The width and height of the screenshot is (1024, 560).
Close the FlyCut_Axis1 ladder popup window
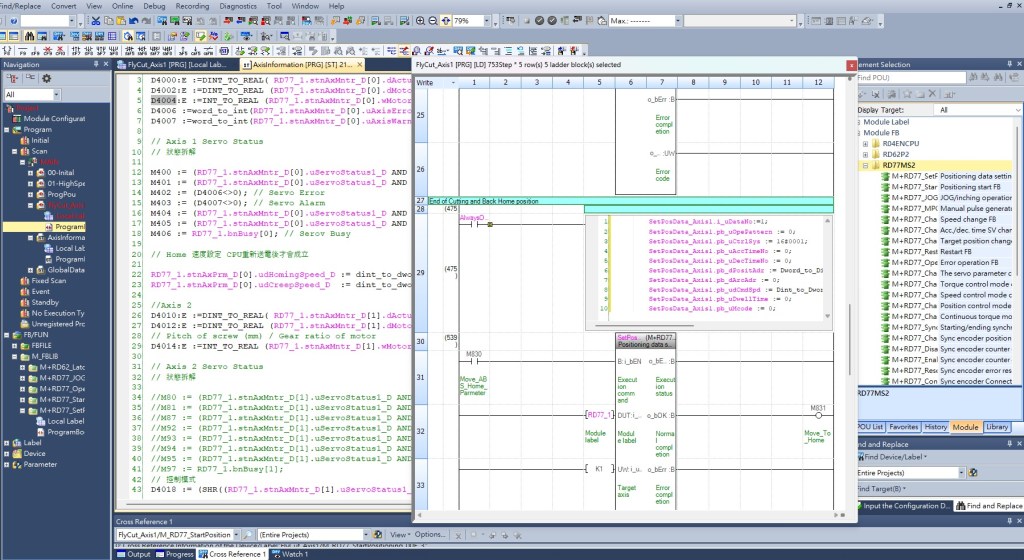[x=851, y=65]
